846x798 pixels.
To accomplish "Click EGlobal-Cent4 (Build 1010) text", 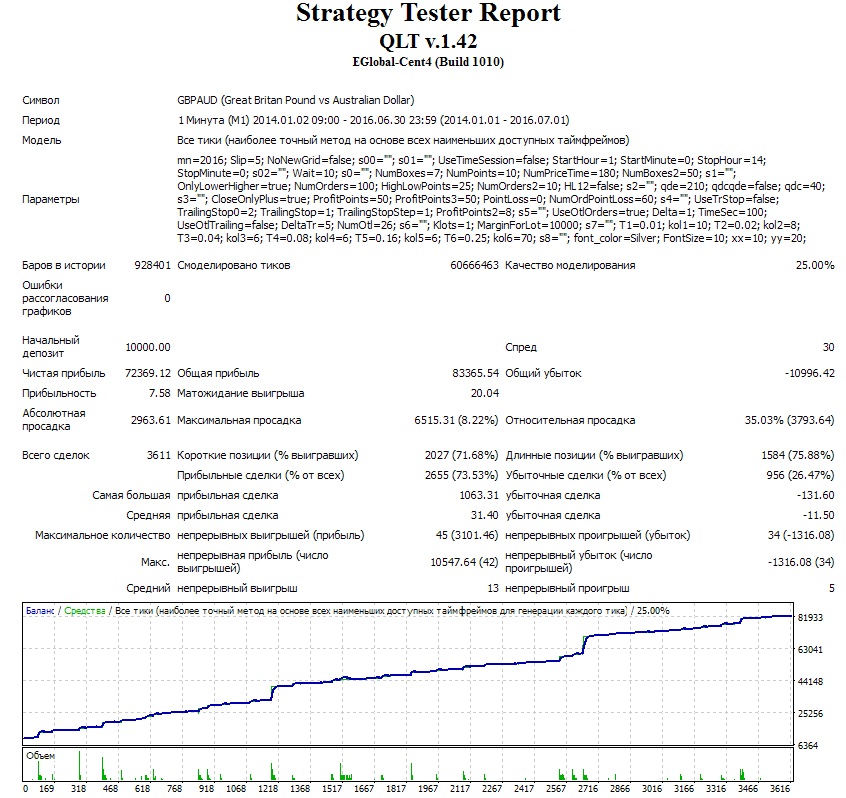I will click(428, 62).
